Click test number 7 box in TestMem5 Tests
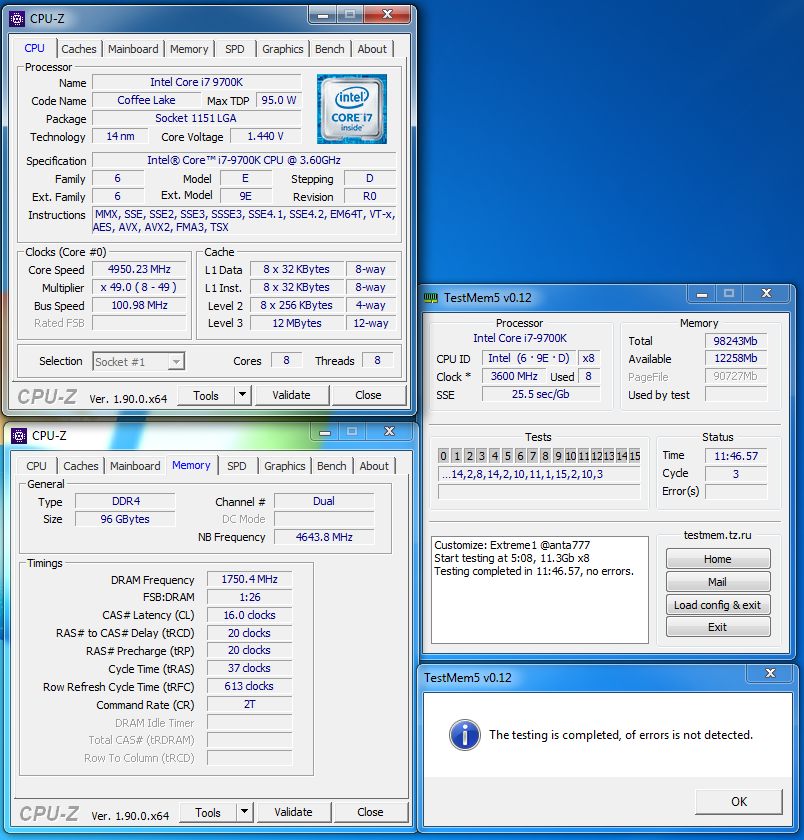Screen dimensions: 804x840 tap(533, 456)
